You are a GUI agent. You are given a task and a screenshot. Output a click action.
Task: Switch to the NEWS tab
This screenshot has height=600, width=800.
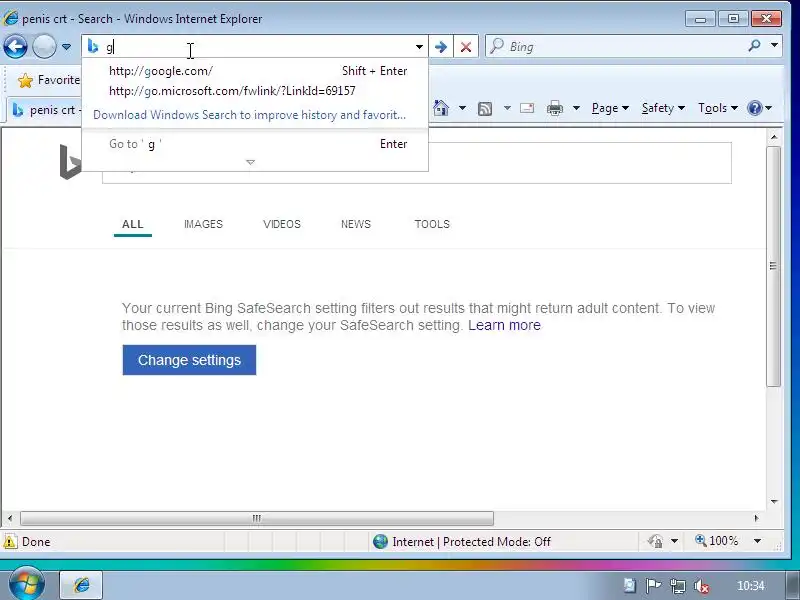(x=356, y=224)
